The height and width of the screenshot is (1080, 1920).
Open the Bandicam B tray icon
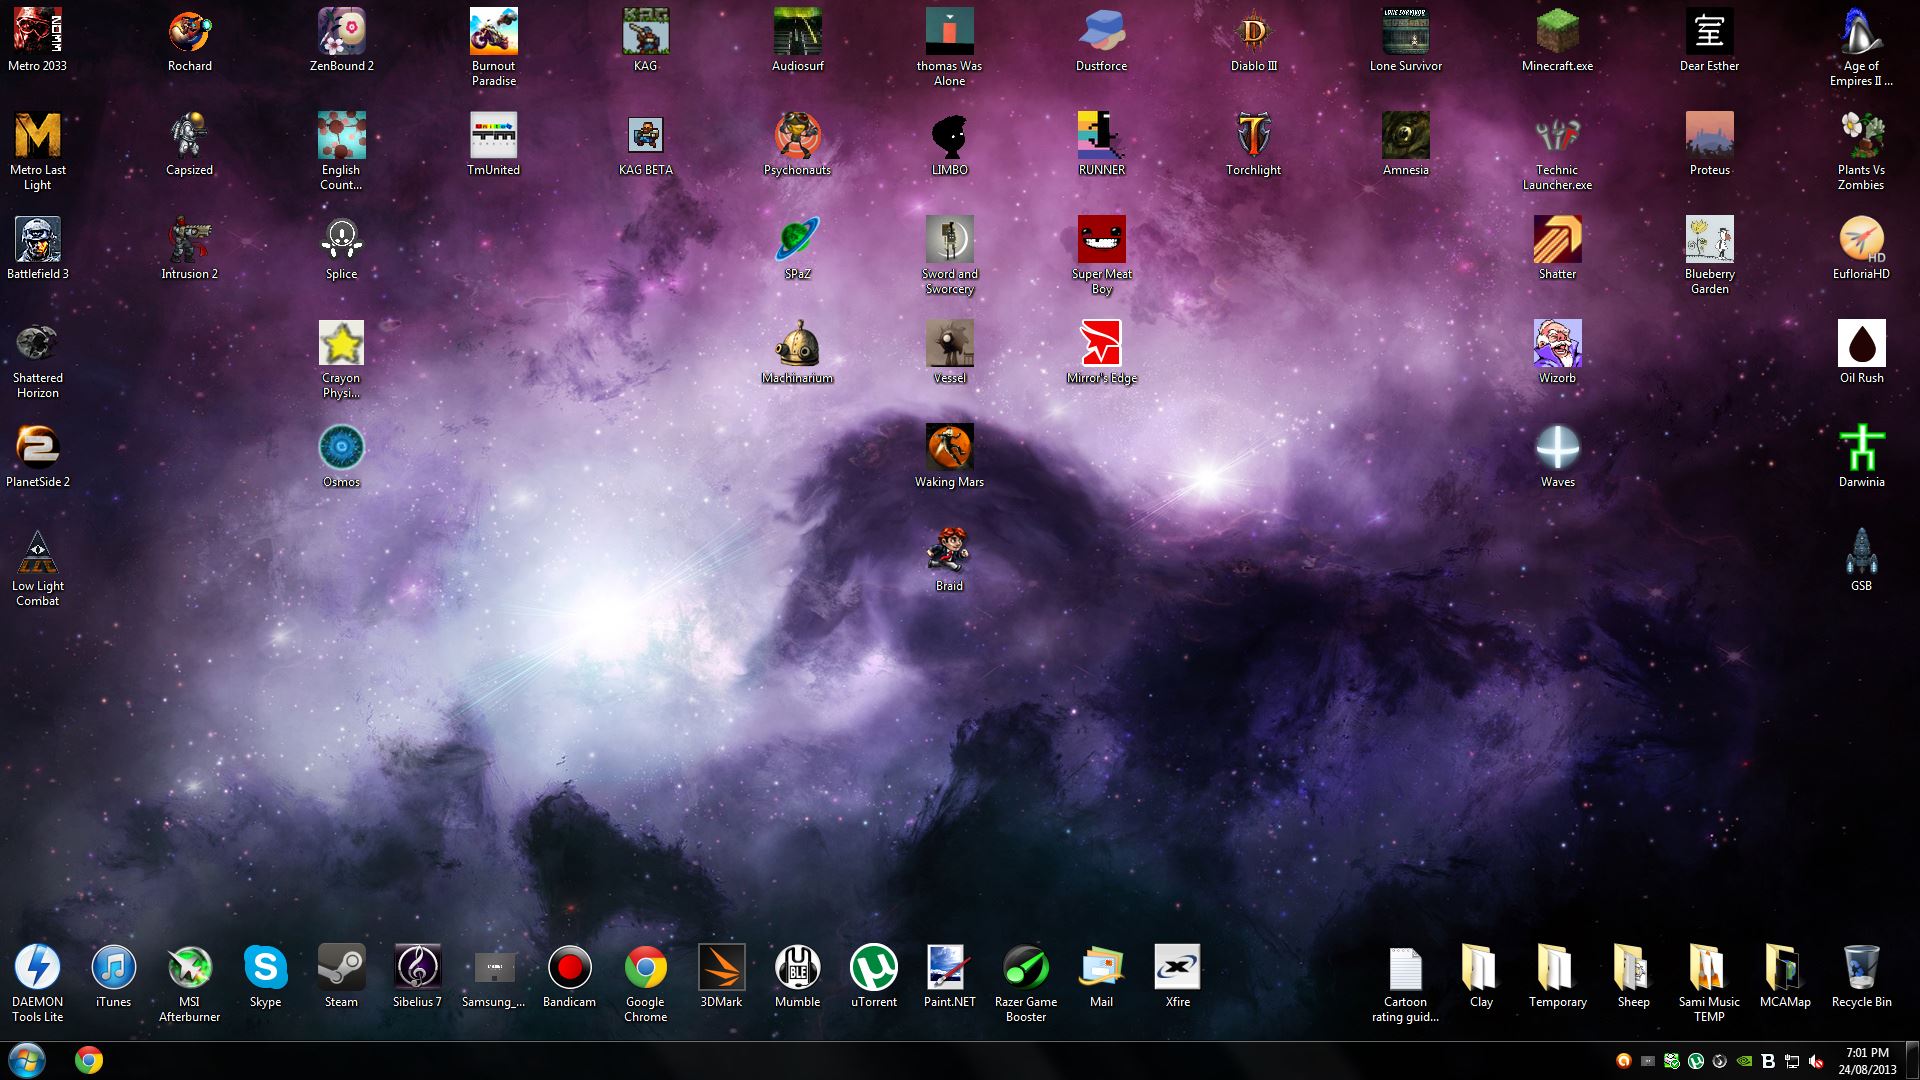[x=1768, y=1061]
